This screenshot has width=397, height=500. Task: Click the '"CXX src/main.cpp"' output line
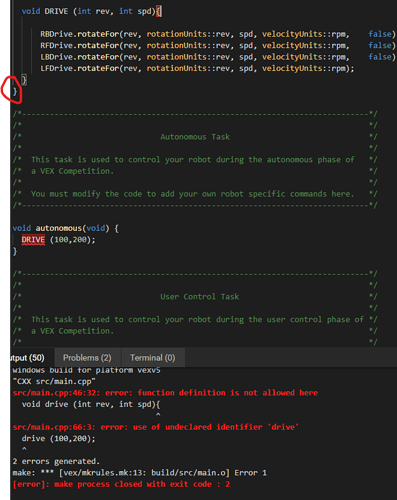tap(54, 381)
